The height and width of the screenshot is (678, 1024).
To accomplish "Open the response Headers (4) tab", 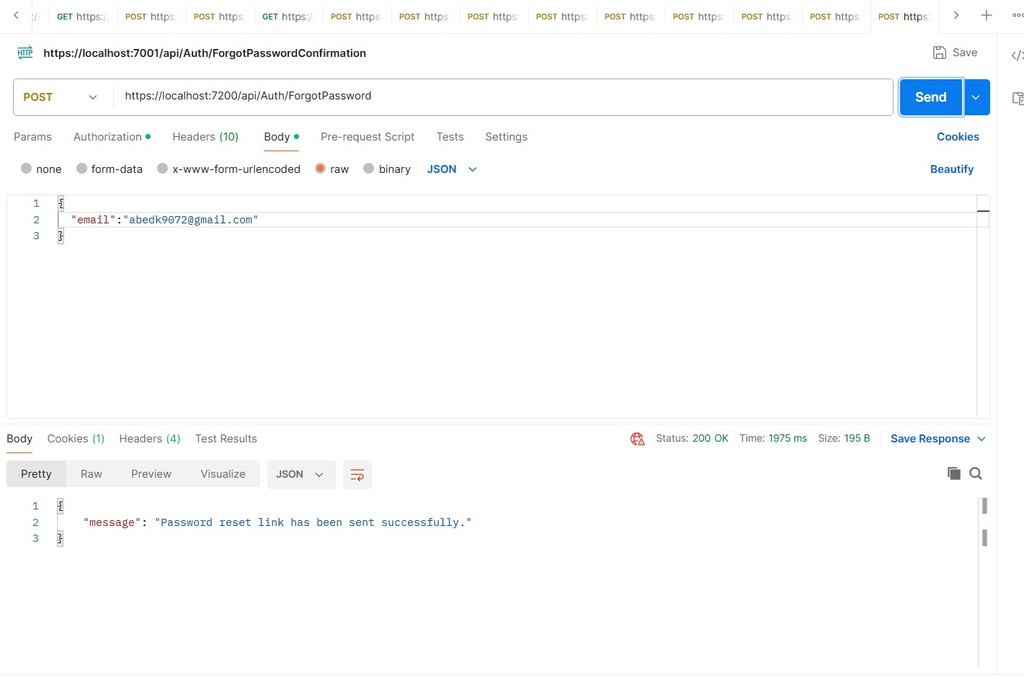I will click(x=150, y=439).
